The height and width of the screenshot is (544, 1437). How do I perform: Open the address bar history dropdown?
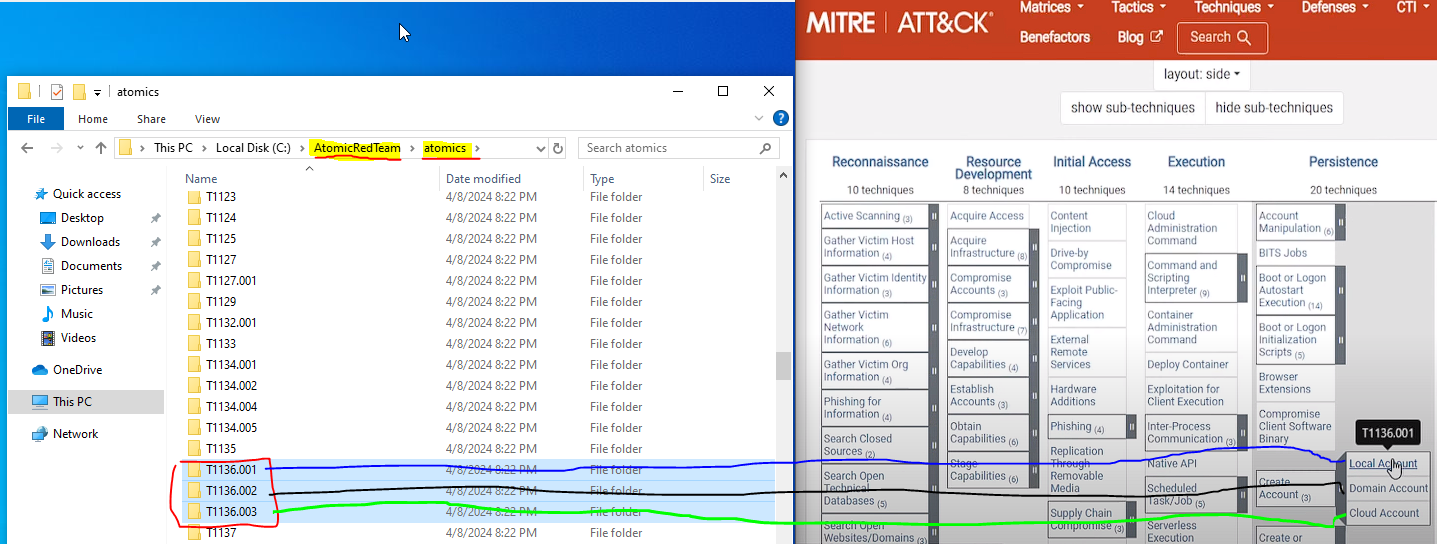(x=541, y=148)
